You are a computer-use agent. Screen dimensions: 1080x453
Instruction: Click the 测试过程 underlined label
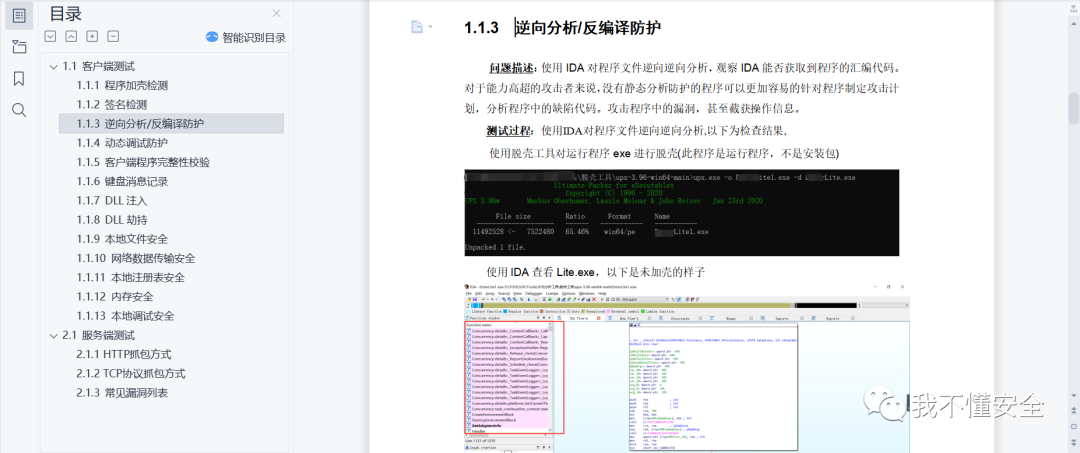coord(509,131)
